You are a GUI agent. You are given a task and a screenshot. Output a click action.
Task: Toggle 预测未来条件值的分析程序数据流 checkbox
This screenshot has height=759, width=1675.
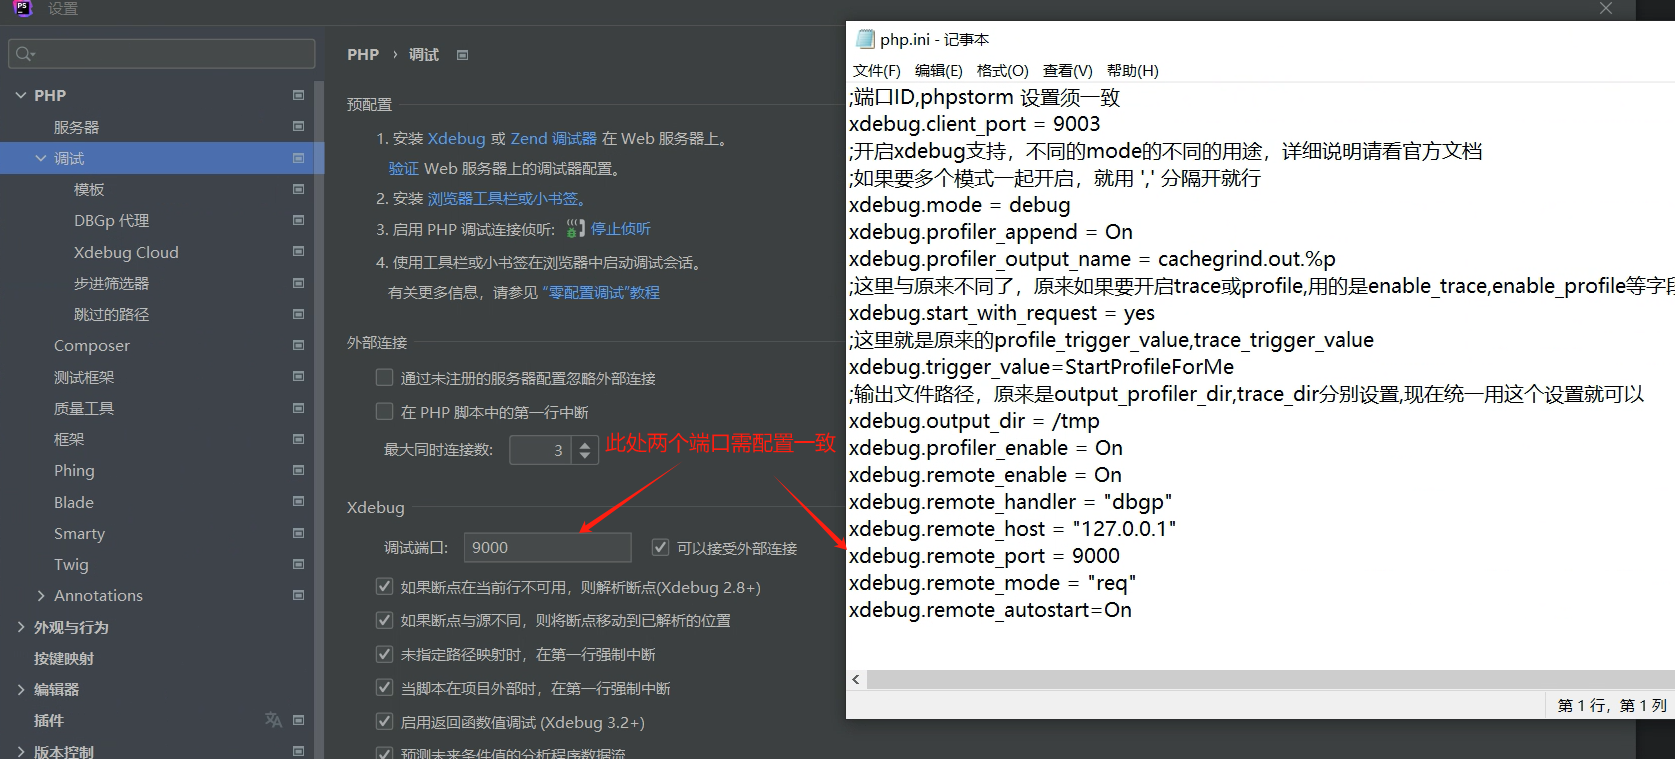pyautogui.click(x=384, y=753)
